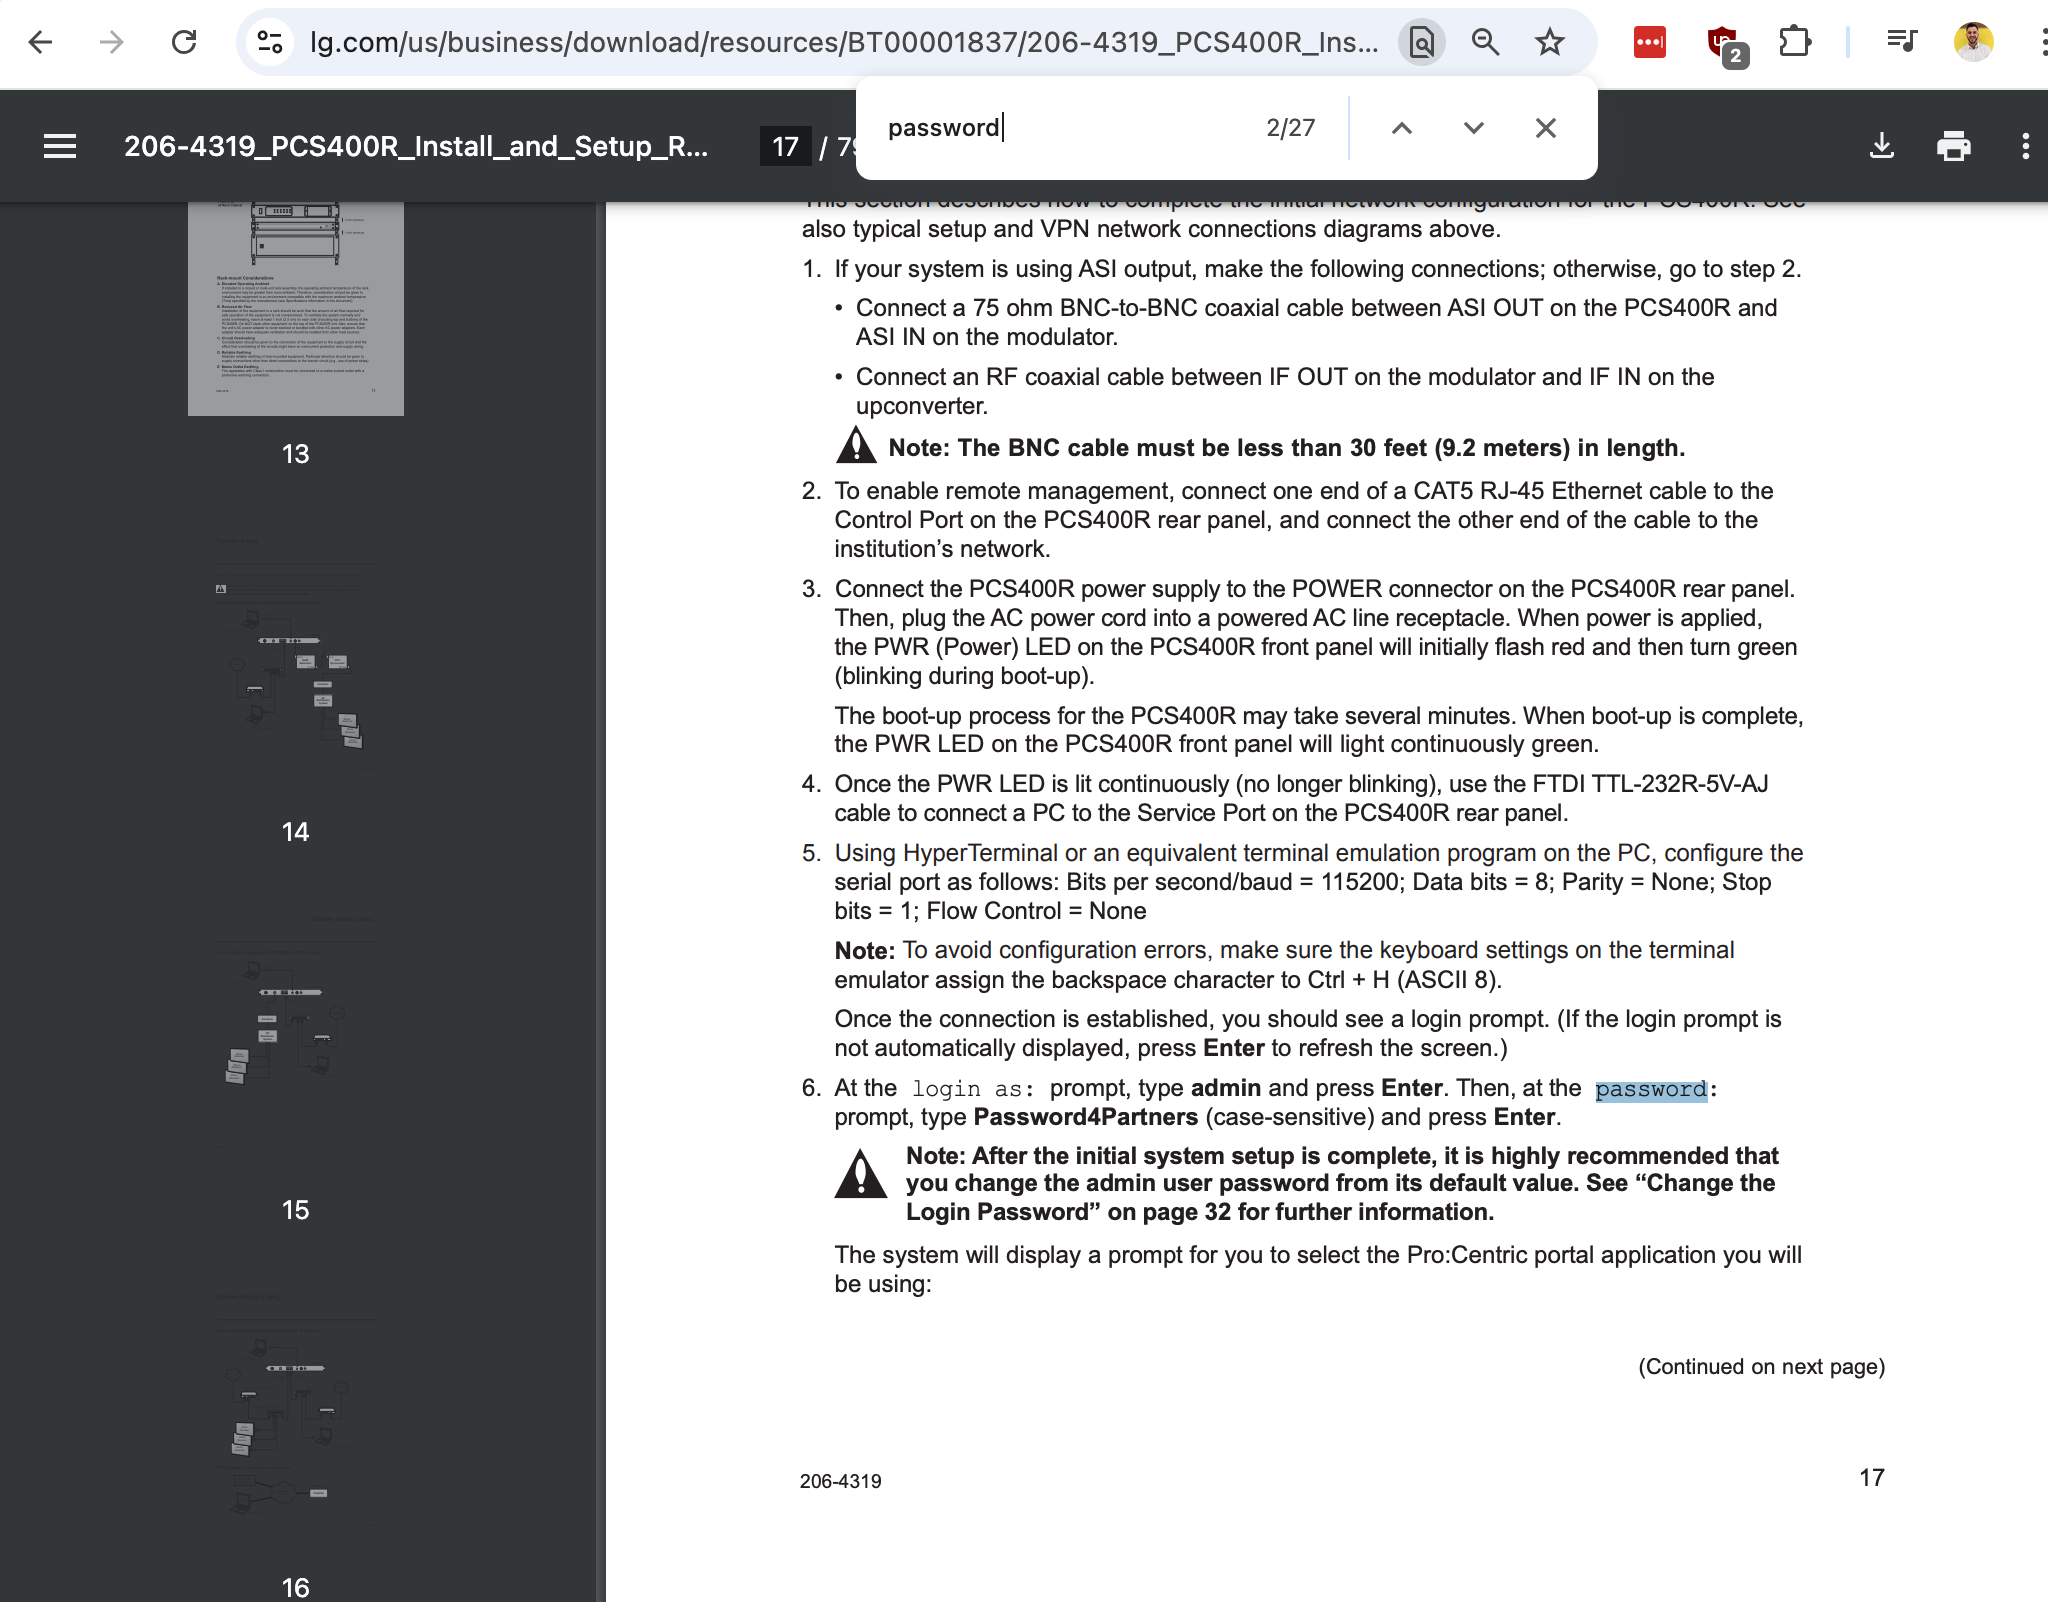Open the Google Lens page search icon
This screenshot has width=2048, height=1602.
[1421, 42]
